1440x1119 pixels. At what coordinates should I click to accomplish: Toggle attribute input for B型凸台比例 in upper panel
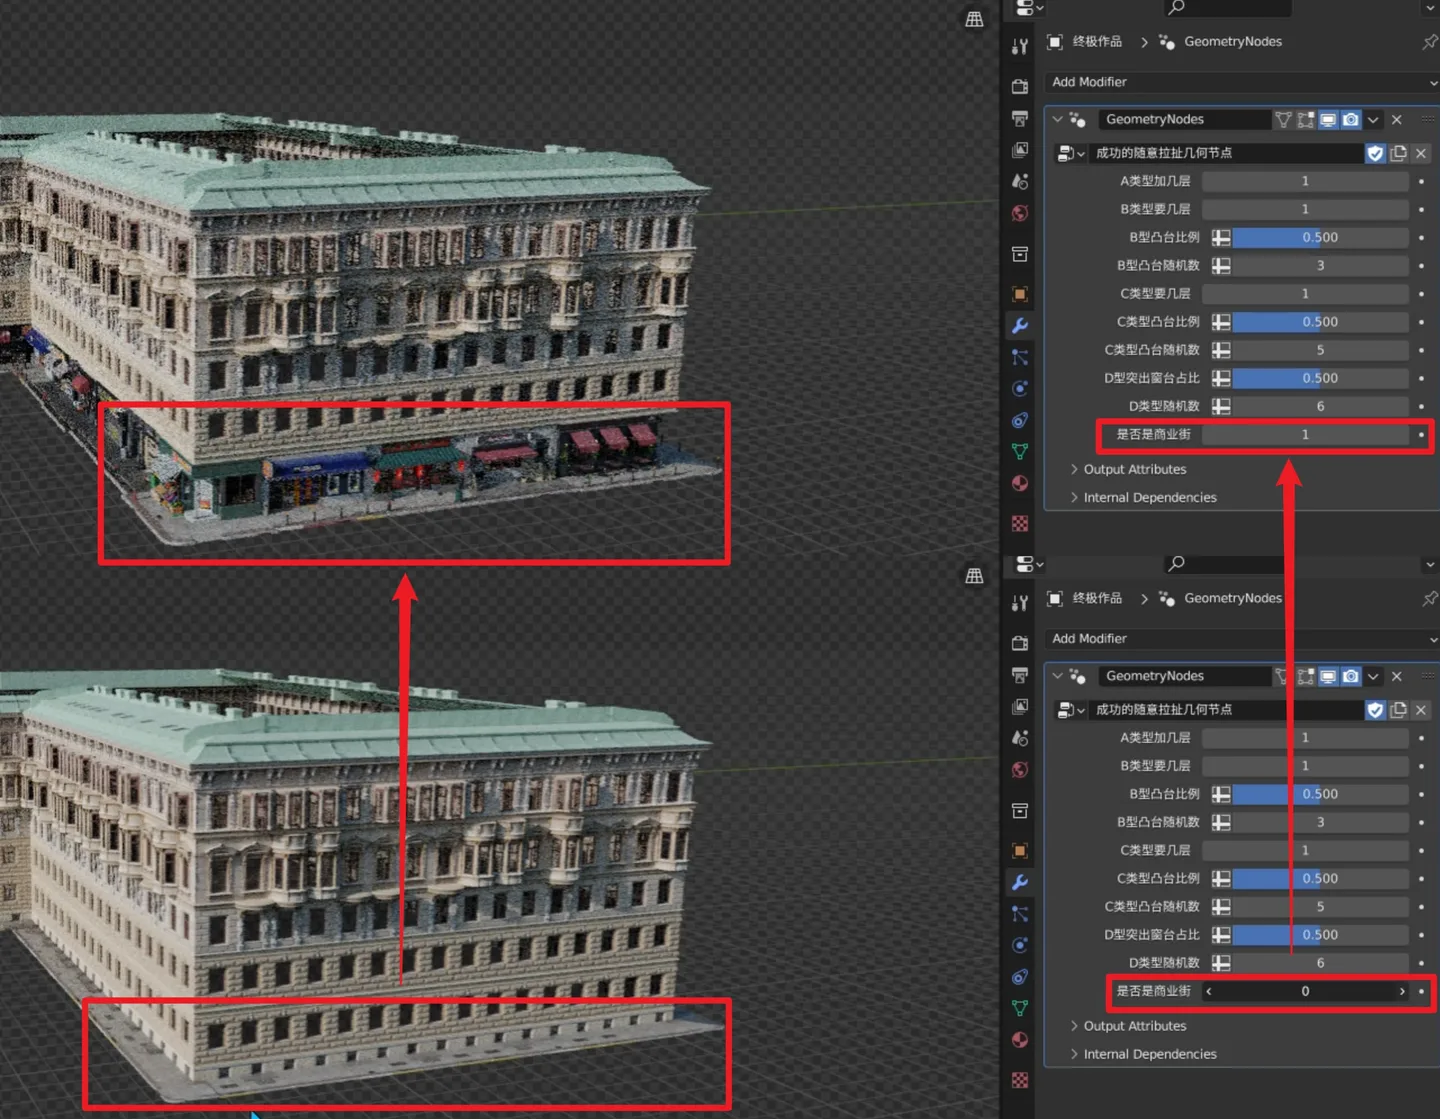1221,238
